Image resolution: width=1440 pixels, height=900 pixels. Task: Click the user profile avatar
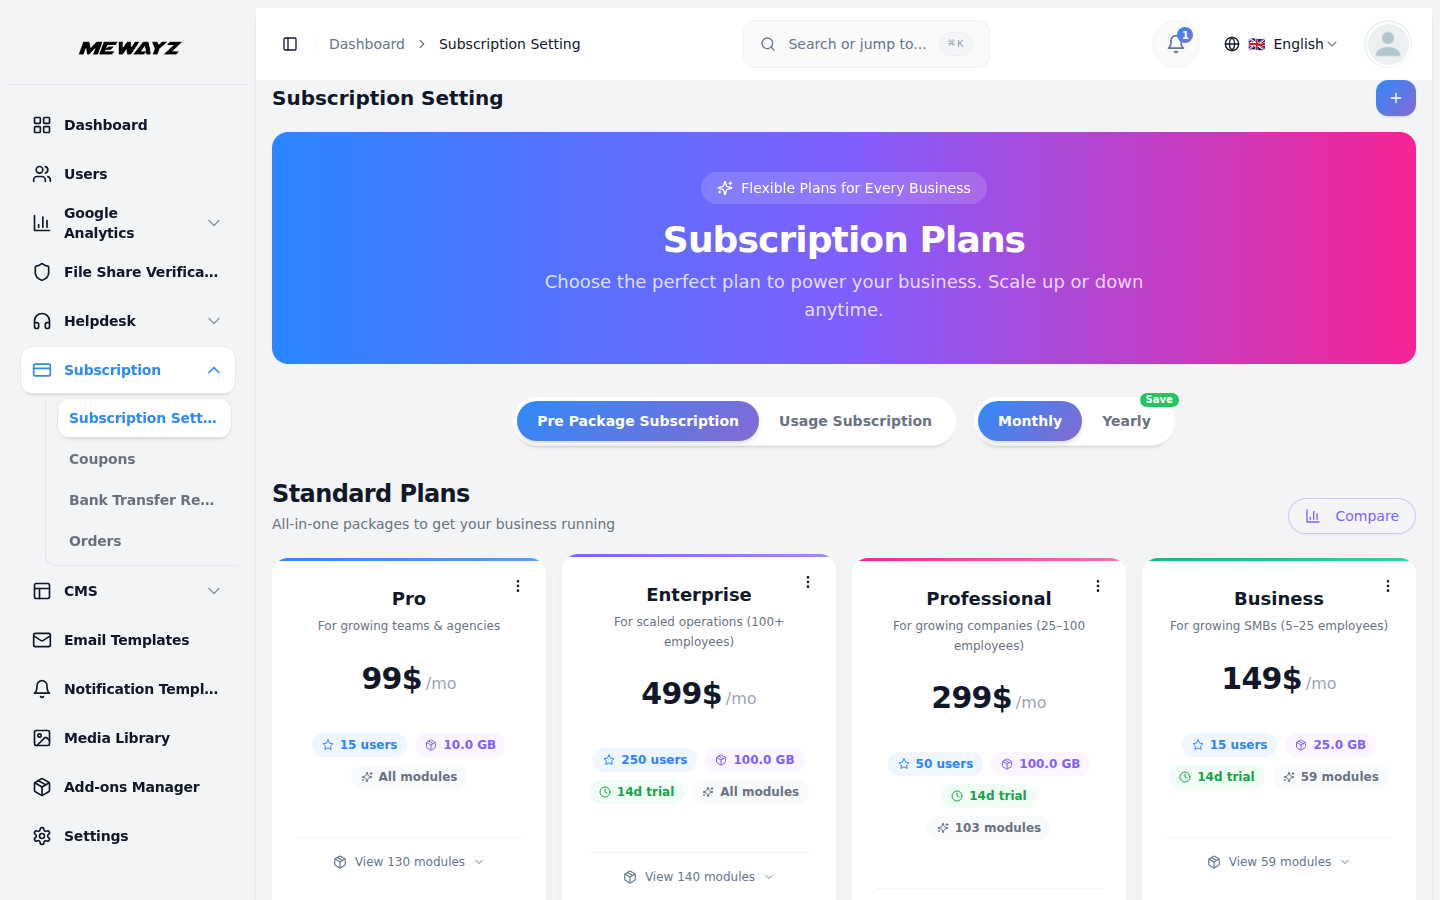[x=1387, y=44]
